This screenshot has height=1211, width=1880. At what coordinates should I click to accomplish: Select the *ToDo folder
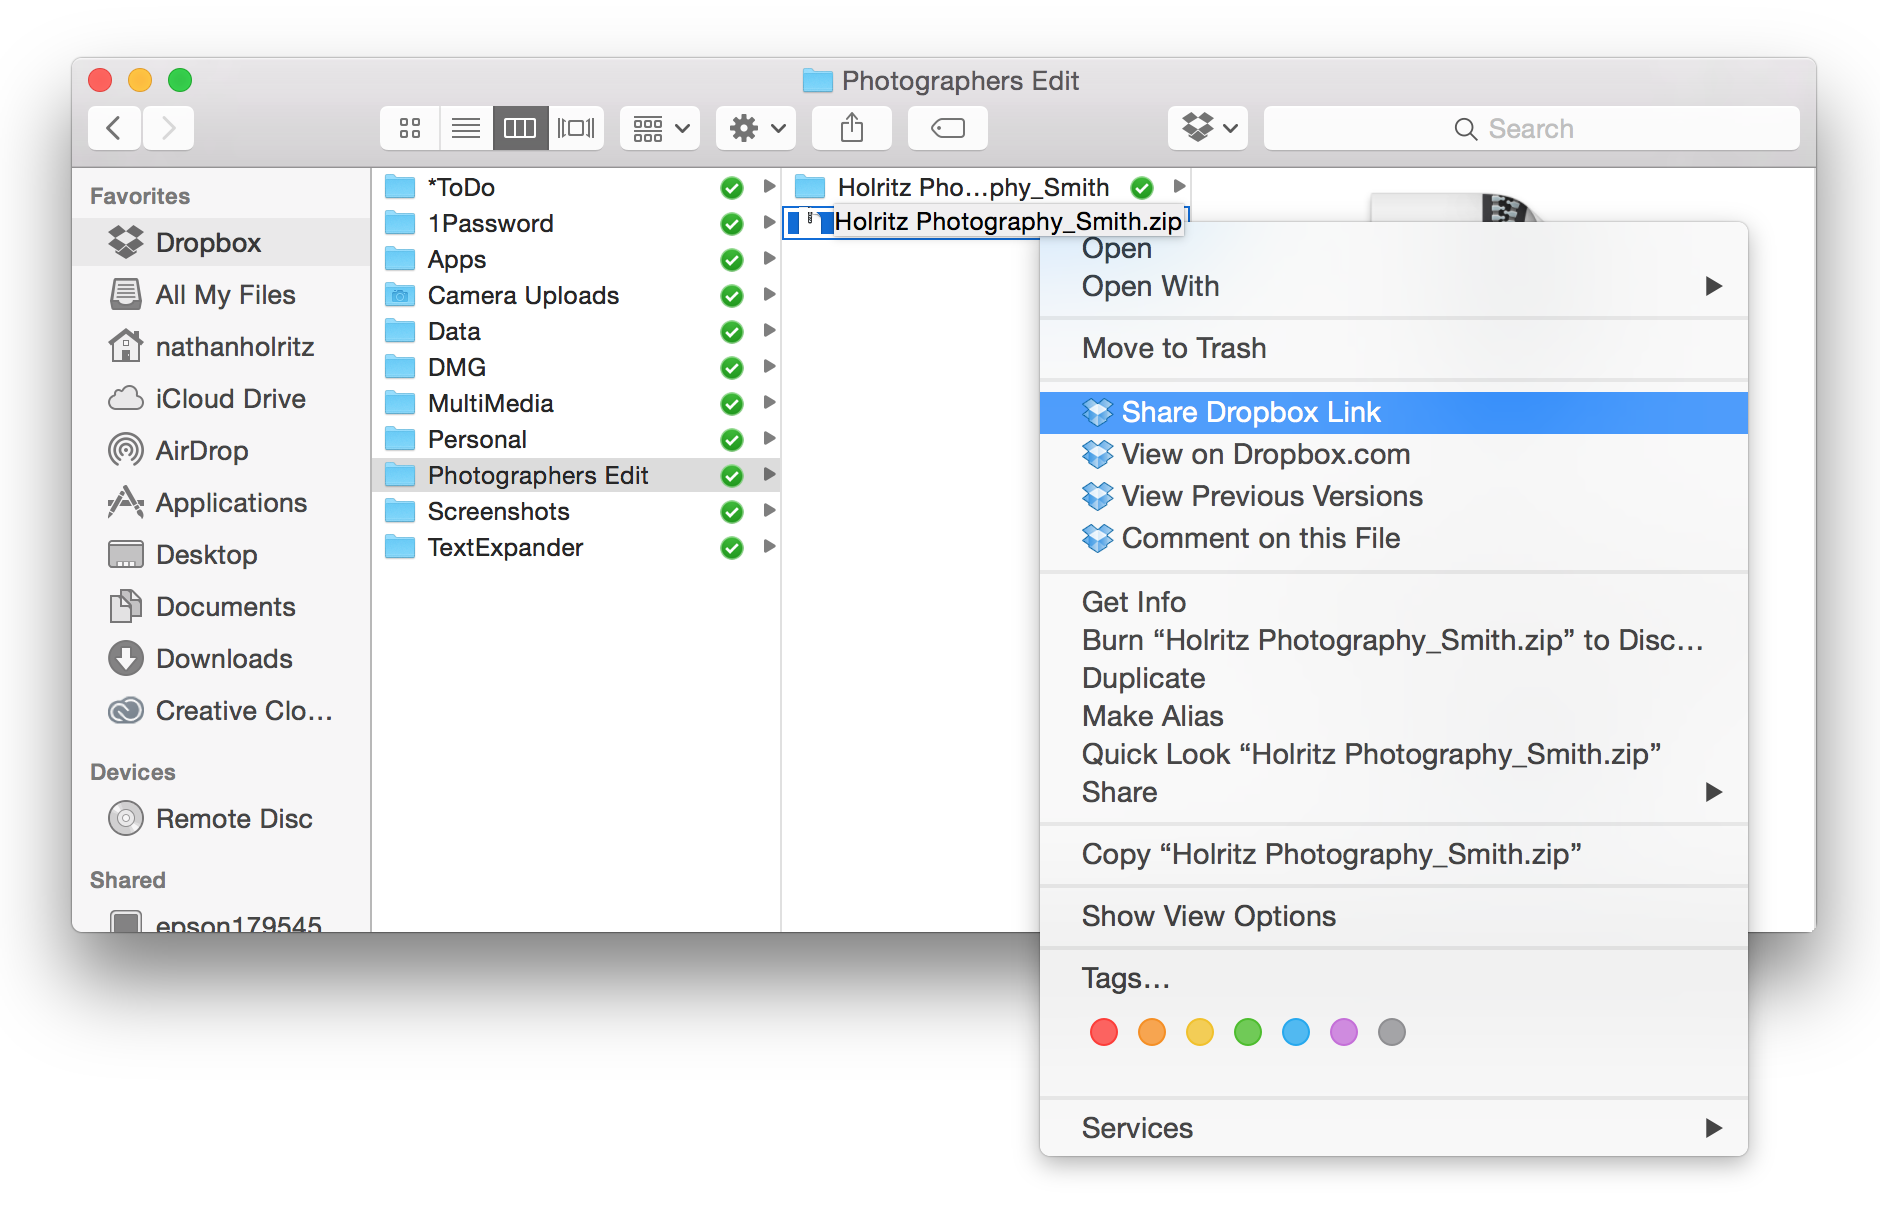(x=576, y=187)
